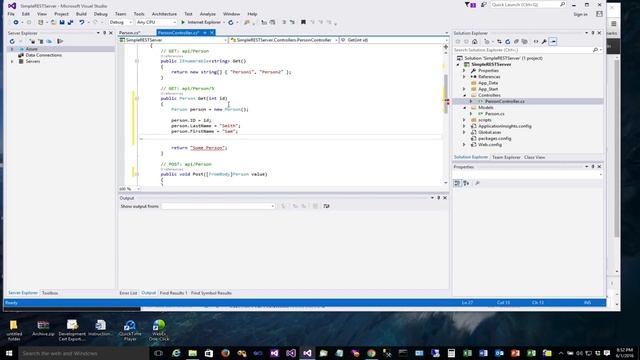
Task: Click the wrench Properties icon in Solution Explorer
Action: tap(544, 42)
